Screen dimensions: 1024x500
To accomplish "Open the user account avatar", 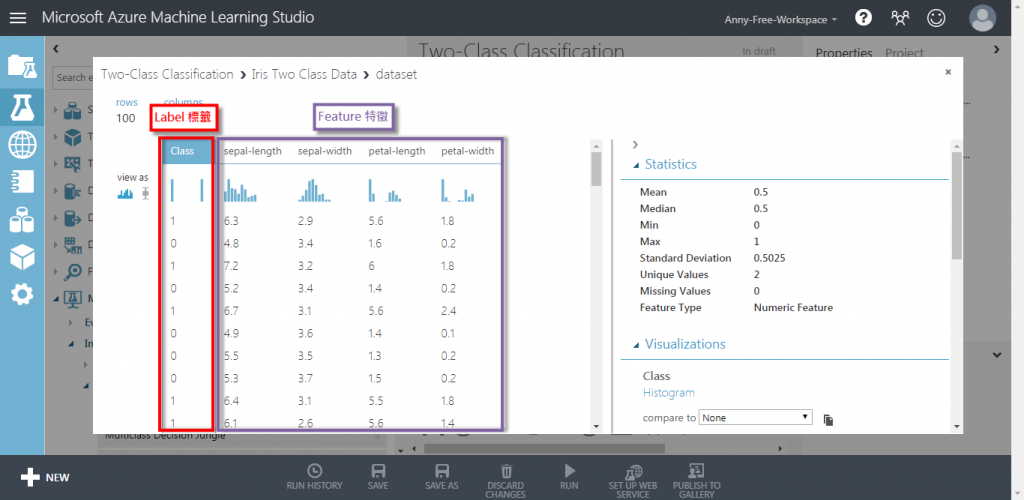I will click(x=982, y=18).
